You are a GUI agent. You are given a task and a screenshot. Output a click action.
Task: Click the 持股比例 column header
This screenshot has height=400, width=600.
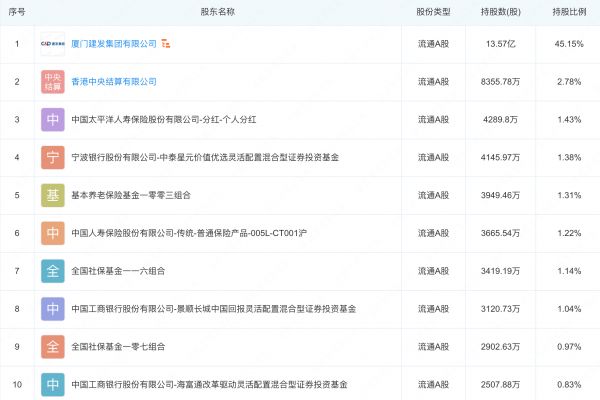(x=567, y=12)
